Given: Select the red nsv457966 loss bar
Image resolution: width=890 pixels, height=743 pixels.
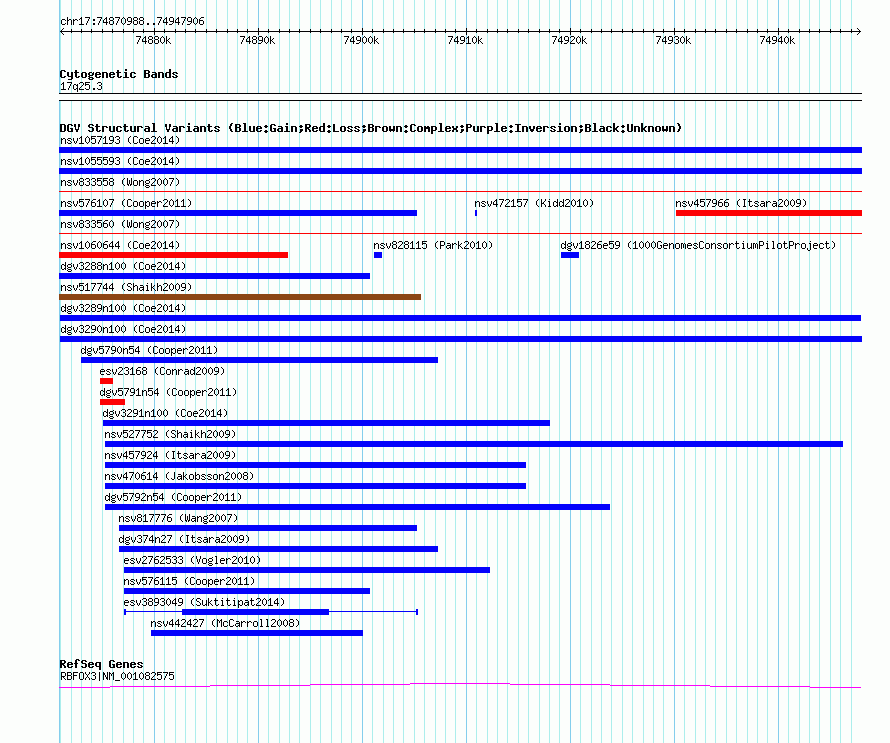Looking at the screenshot, I should coord(769,213).
